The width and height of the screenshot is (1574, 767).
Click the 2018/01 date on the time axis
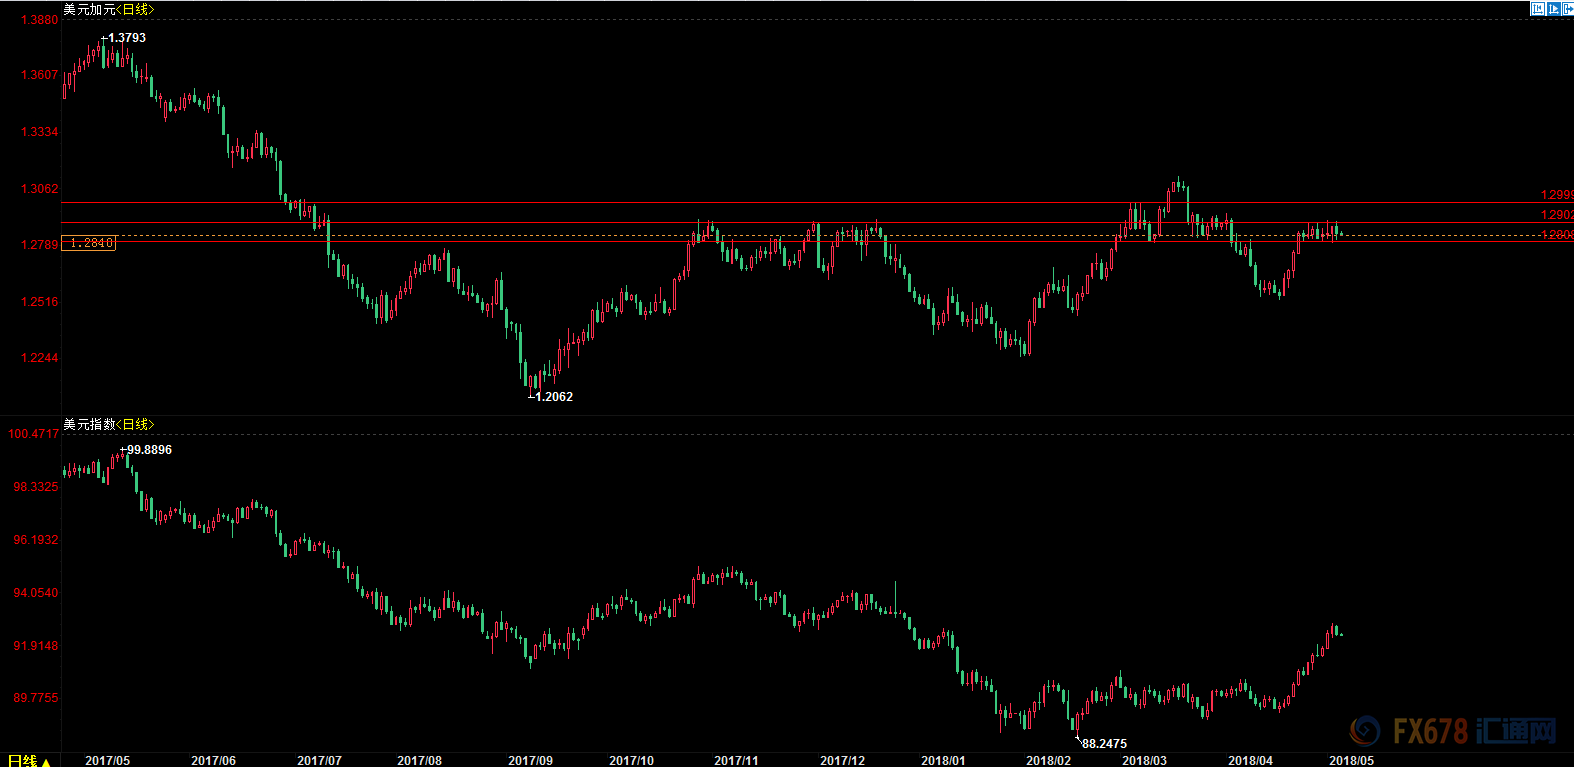click(944, 761)
